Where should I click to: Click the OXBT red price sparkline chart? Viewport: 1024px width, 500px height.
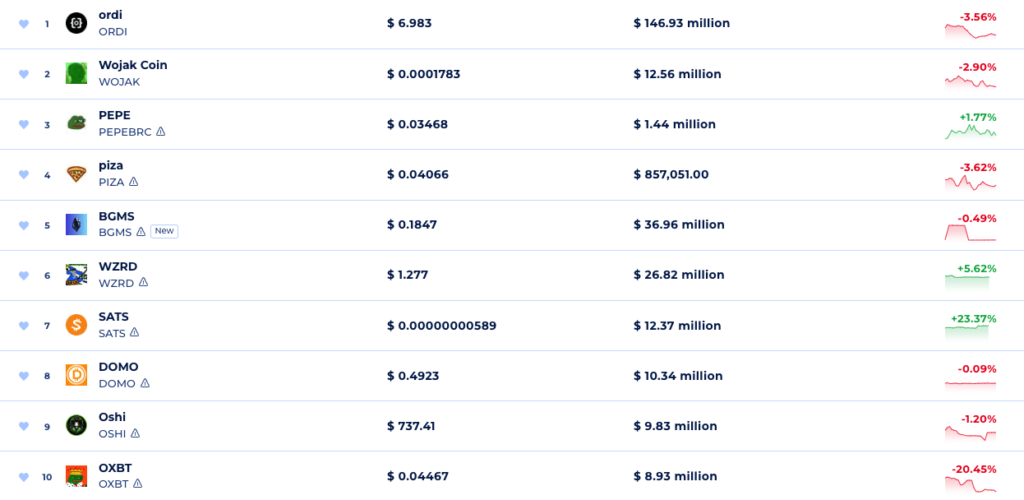click(970, 484)
